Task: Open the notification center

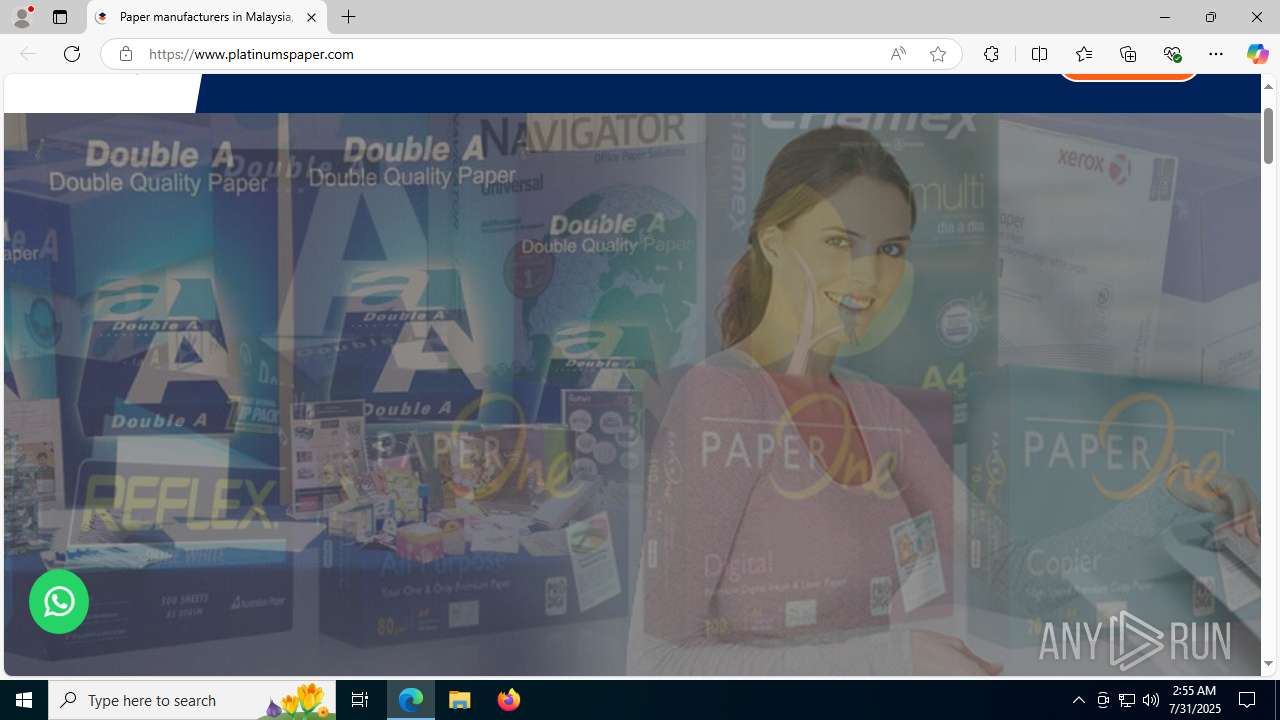Action: (x=1248, y=700)
